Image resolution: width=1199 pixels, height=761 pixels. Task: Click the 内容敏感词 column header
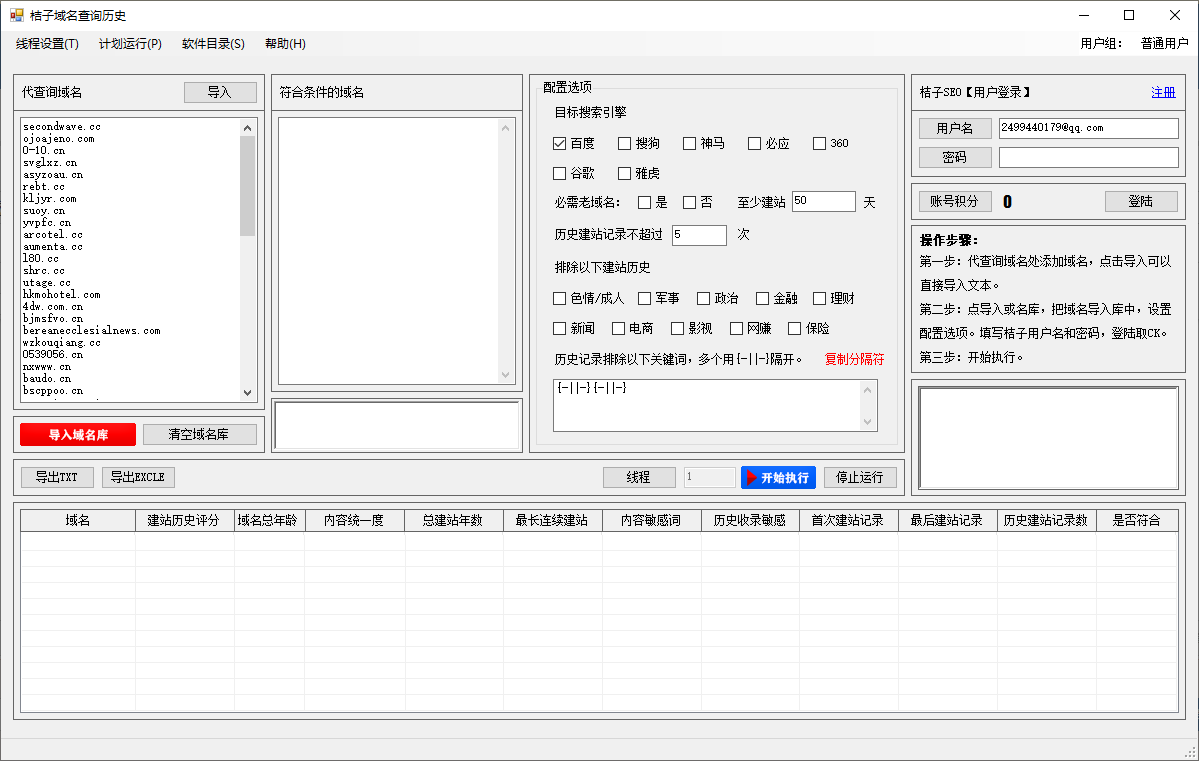pos(651,521)
